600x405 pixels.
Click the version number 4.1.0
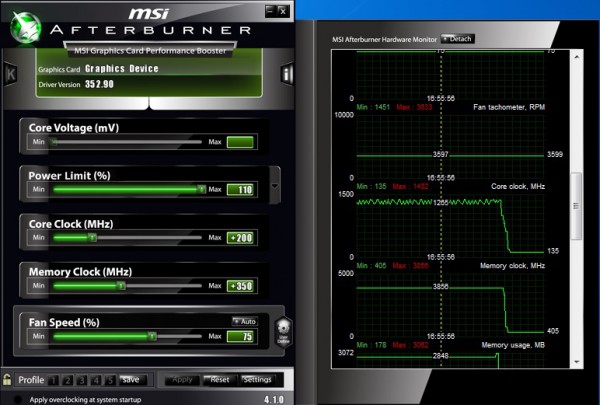point(274,400)
